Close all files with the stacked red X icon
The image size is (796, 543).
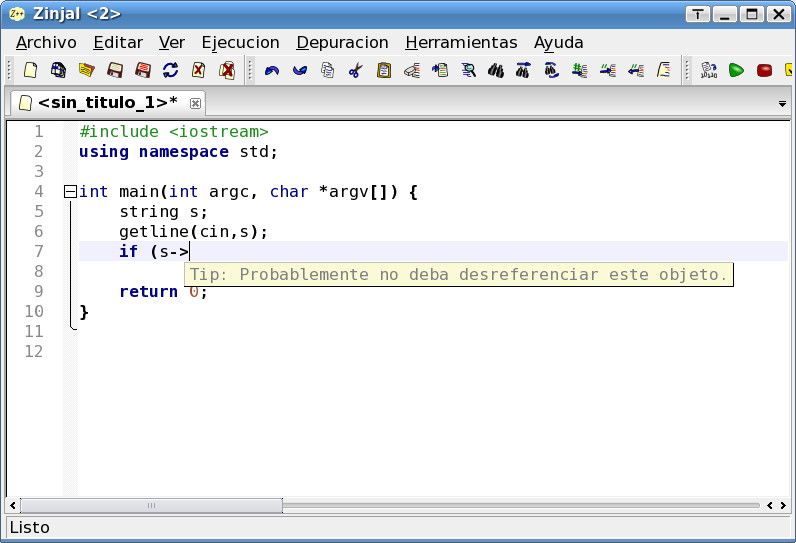click(x=227, y=70)
